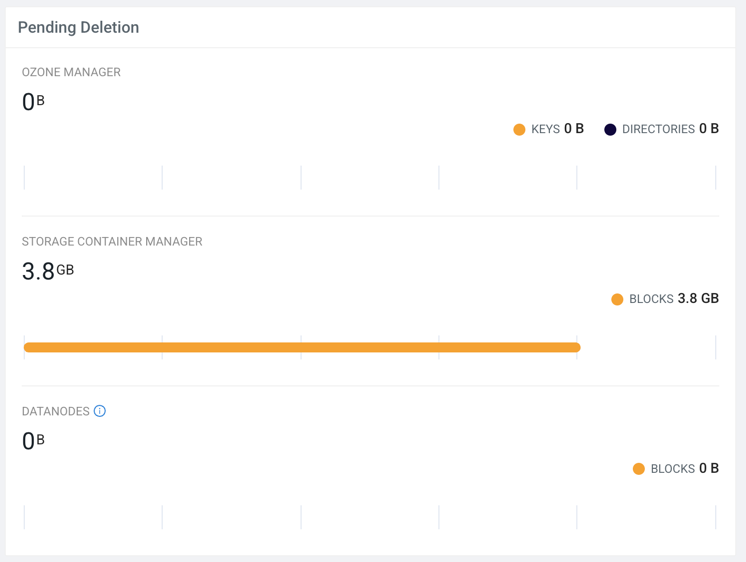Click the dark DIRECTORIES legend dot
The image size is (746, 562).
click(x=610, y=129)
